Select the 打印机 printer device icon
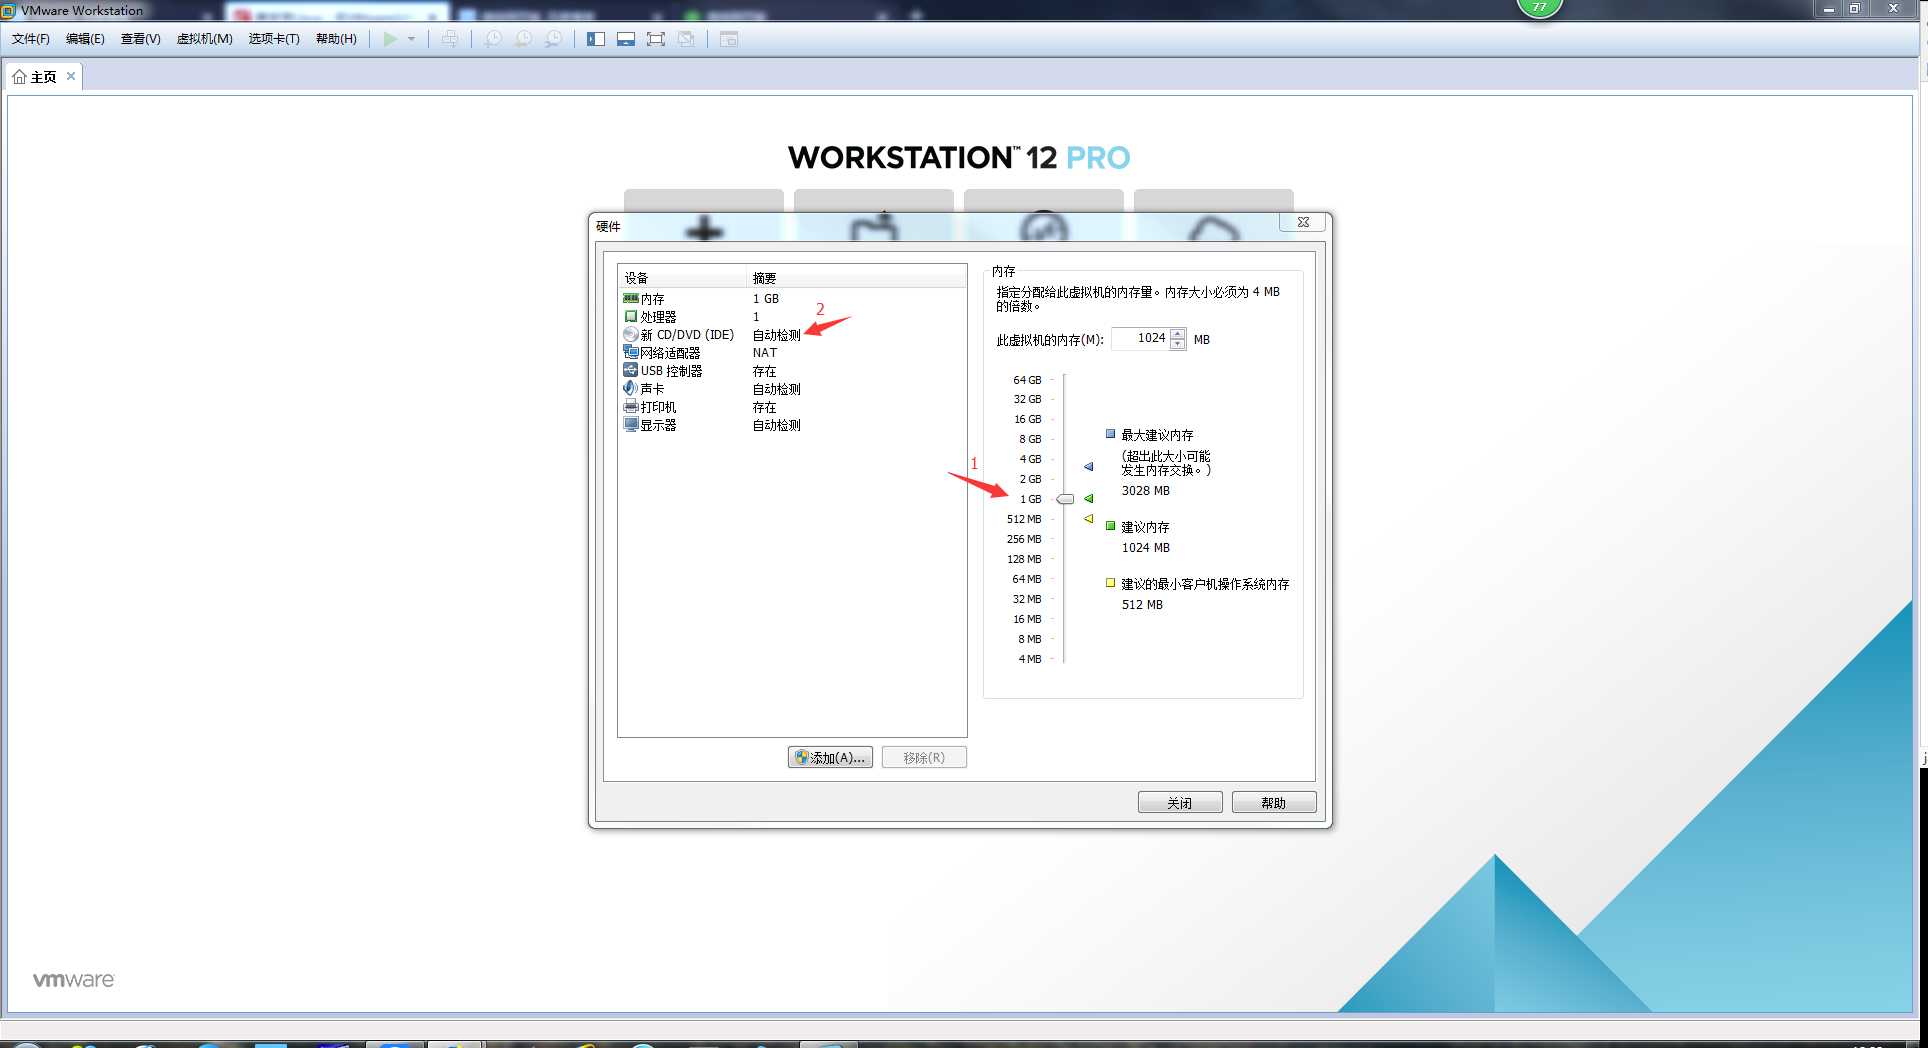The height and width of the screenshot is (1048, 1928). pos(630,406)
